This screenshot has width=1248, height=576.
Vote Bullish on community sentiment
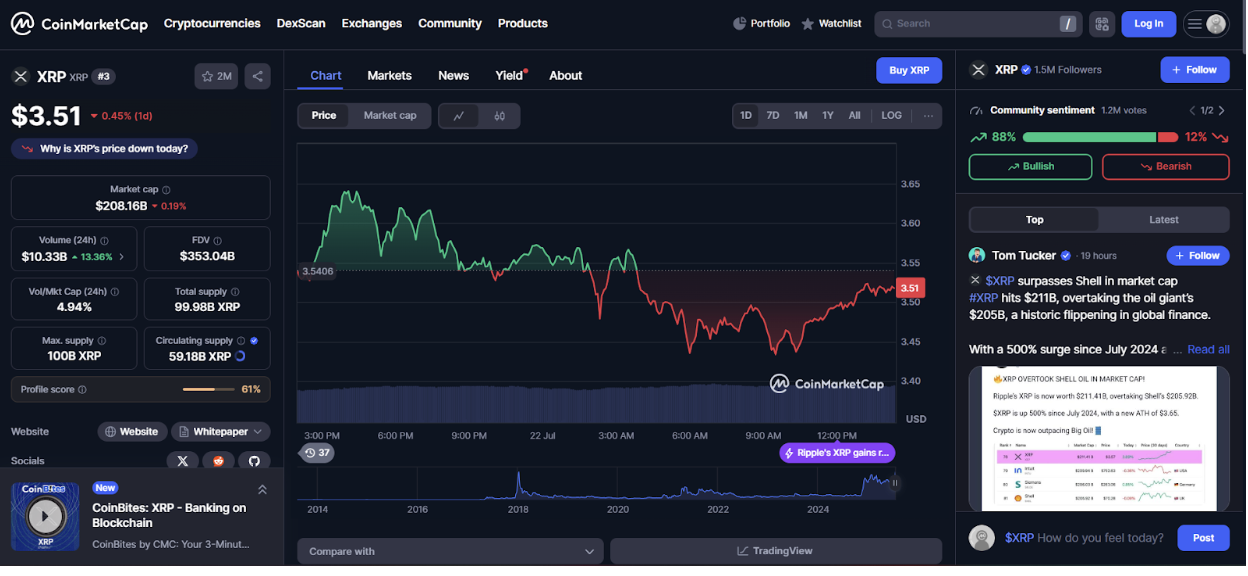pos(1030,167)
